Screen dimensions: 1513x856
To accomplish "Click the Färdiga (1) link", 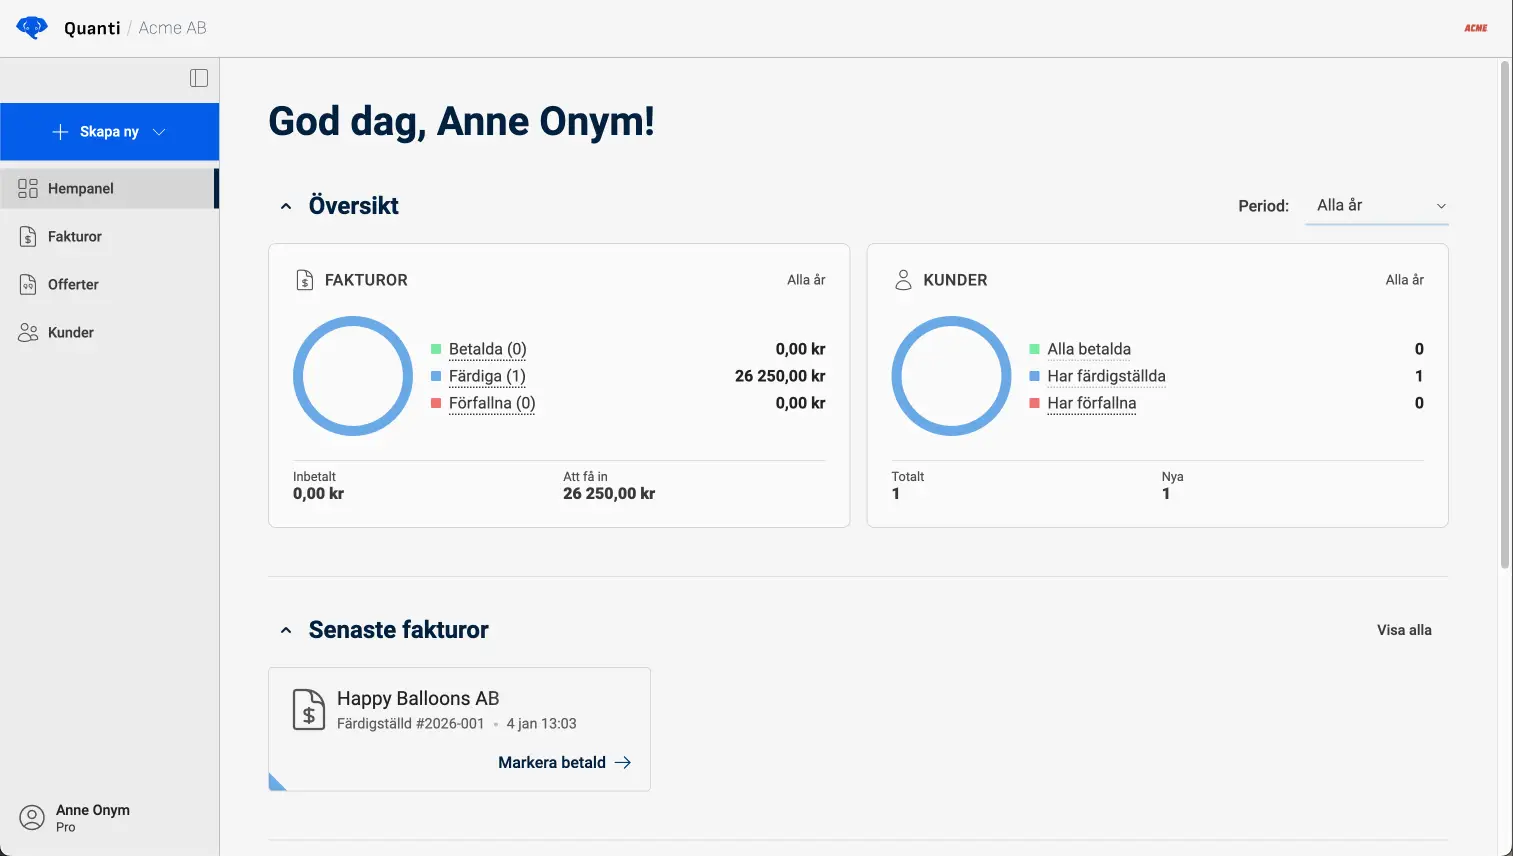I will coord(487,376).
